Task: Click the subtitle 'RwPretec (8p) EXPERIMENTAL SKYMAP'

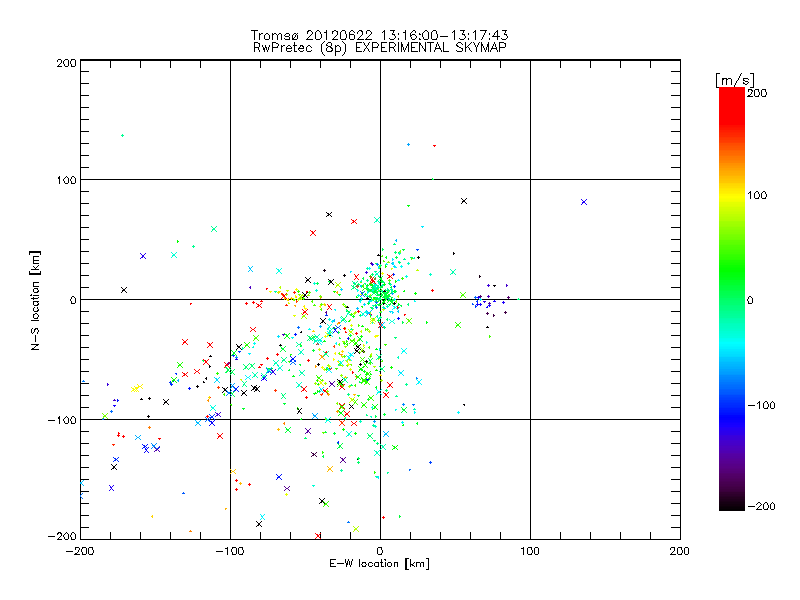Action: [379, 47]
